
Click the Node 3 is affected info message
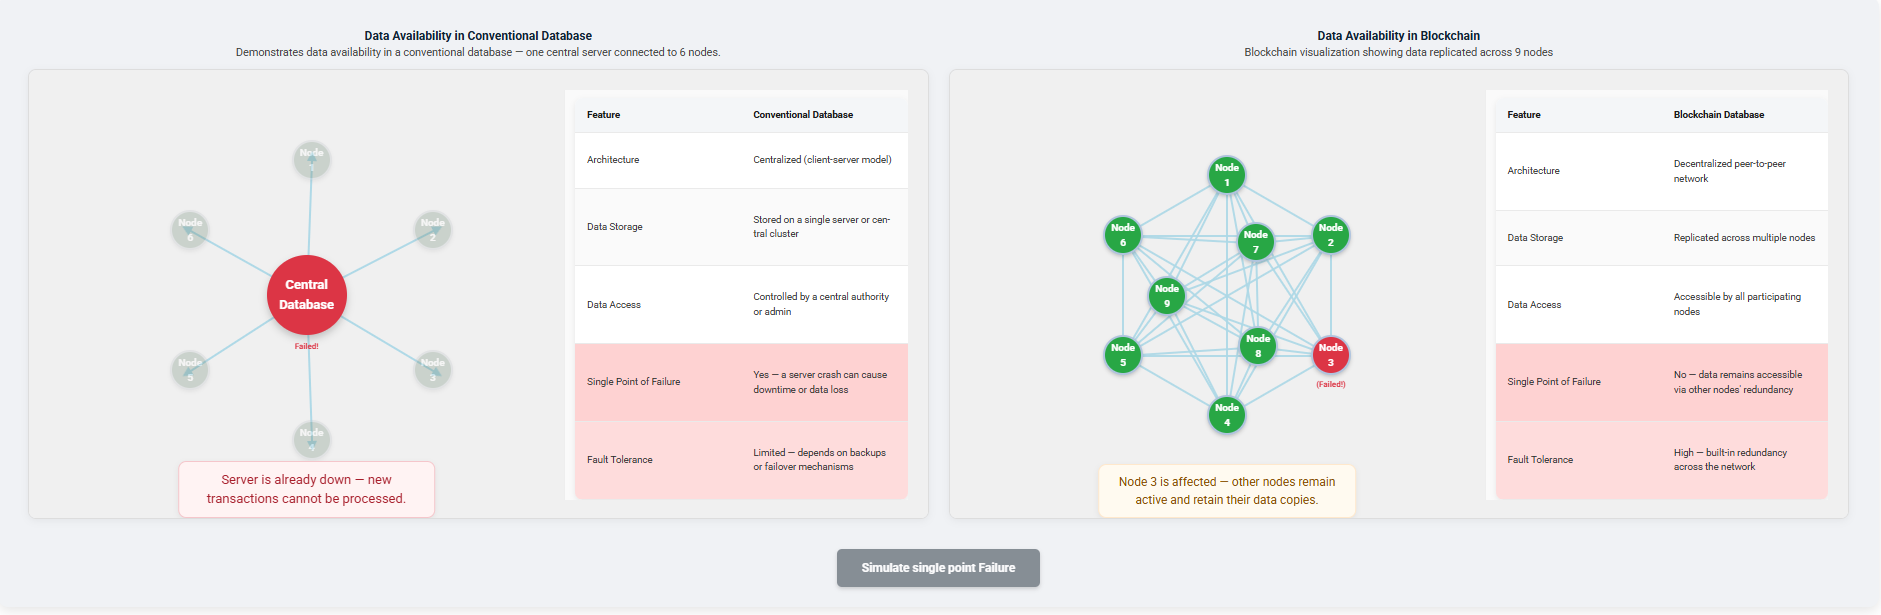[x=1226, y=490]
